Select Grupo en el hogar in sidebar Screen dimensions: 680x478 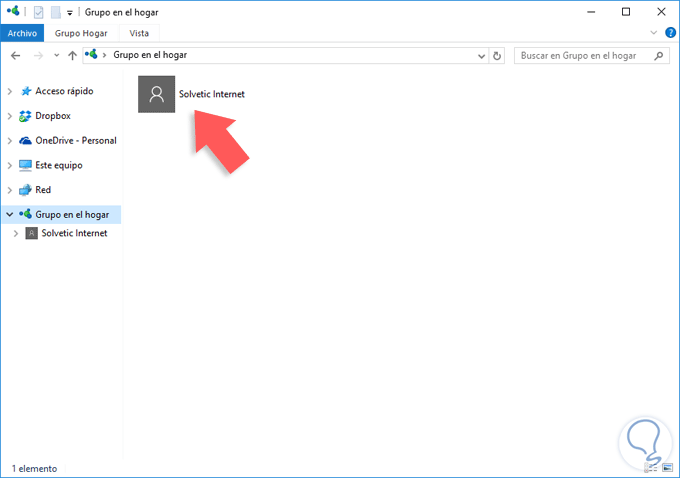[x=72, y=215]
